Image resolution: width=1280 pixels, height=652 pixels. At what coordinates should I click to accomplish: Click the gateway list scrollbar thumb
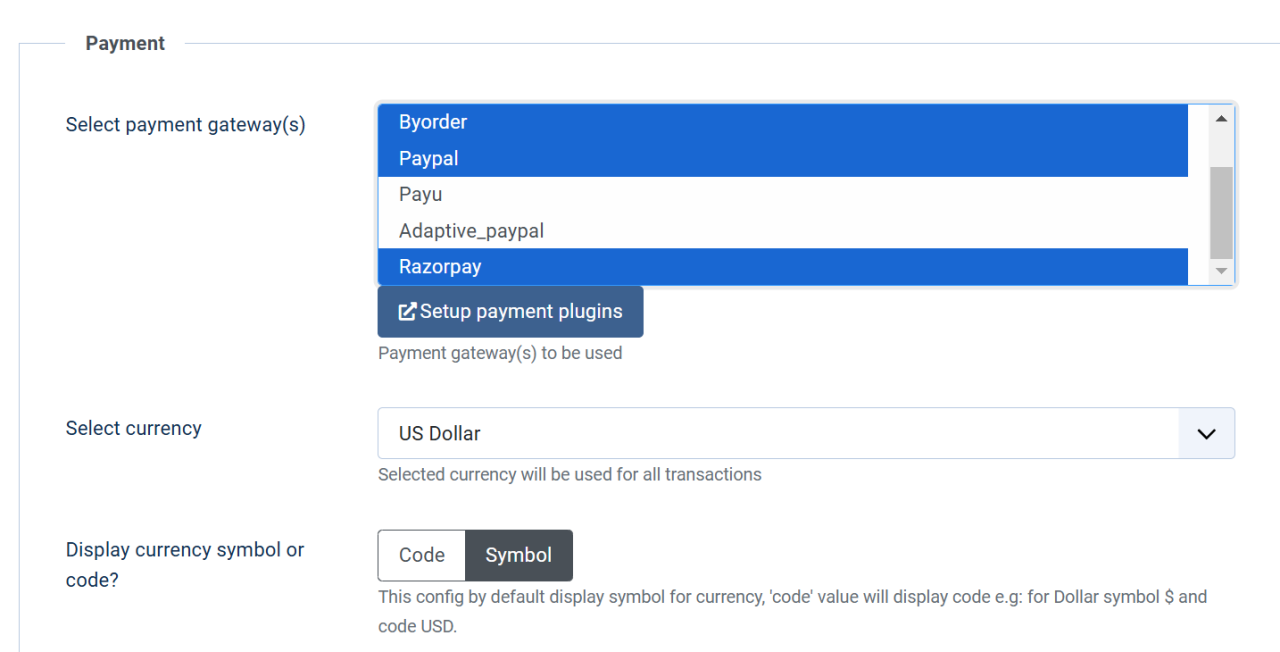(x=1221, y=212)
